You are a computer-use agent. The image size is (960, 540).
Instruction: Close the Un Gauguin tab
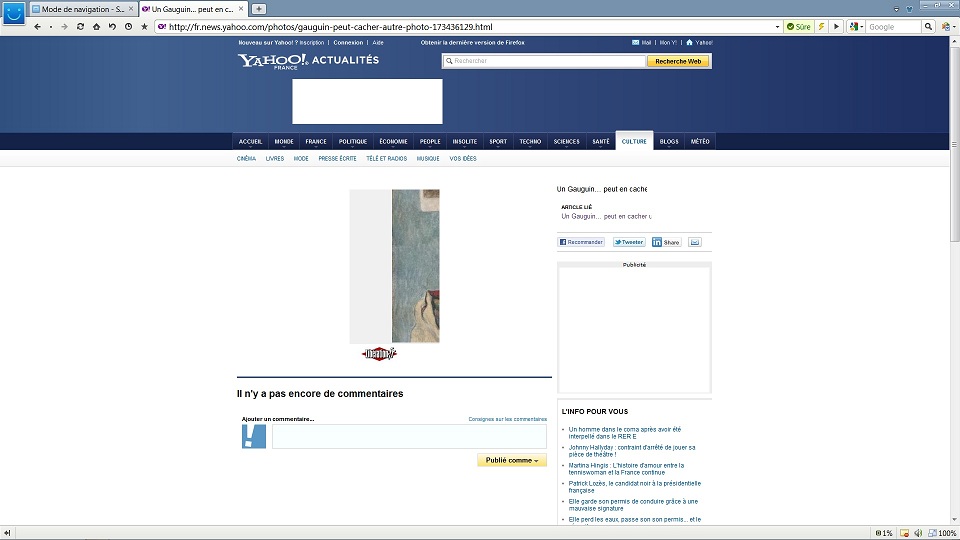pyautogui.click(x=241, y=9)
